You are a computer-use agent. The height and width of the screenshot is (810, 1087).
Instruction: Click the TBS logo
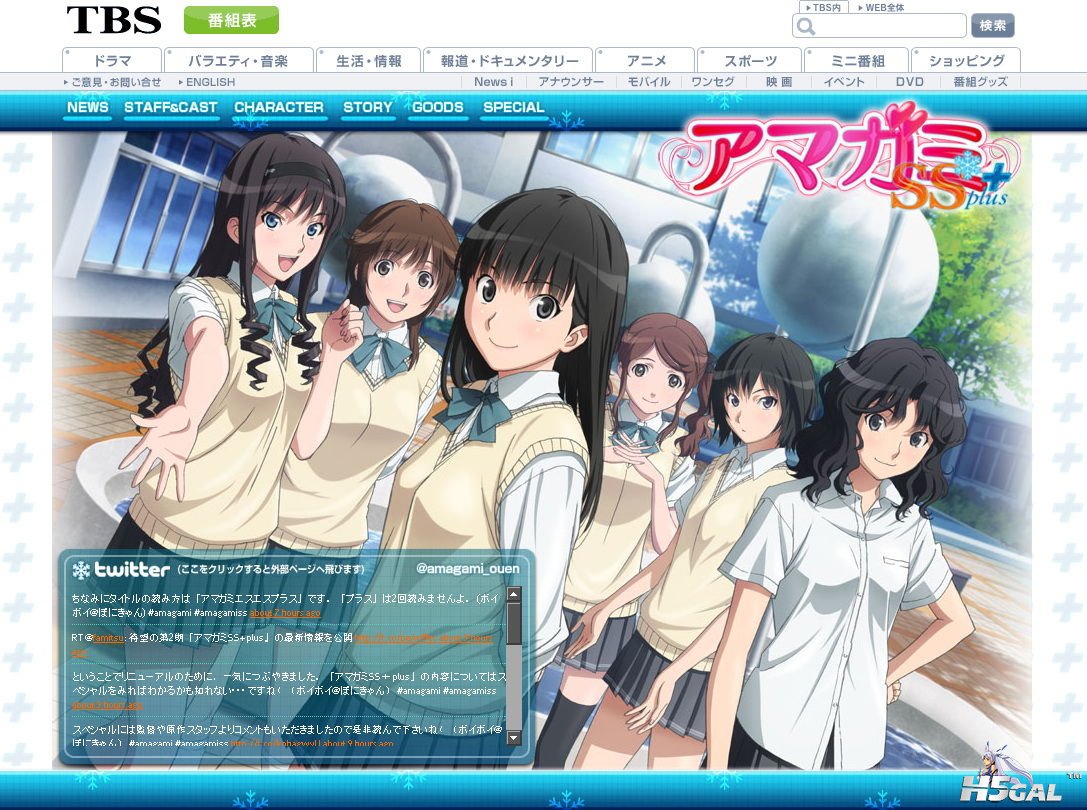point(113,20)
